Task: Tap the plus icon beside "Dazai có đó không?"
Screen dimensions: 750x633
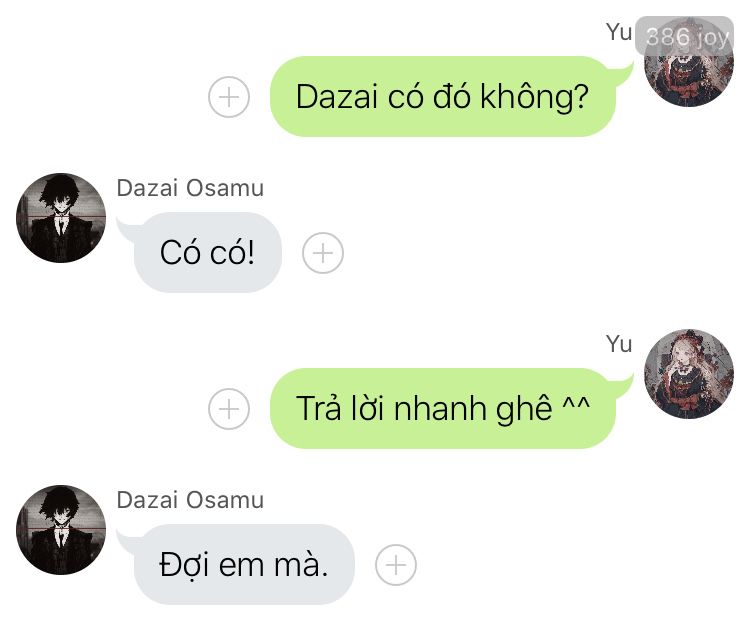Action: point(229,97)
